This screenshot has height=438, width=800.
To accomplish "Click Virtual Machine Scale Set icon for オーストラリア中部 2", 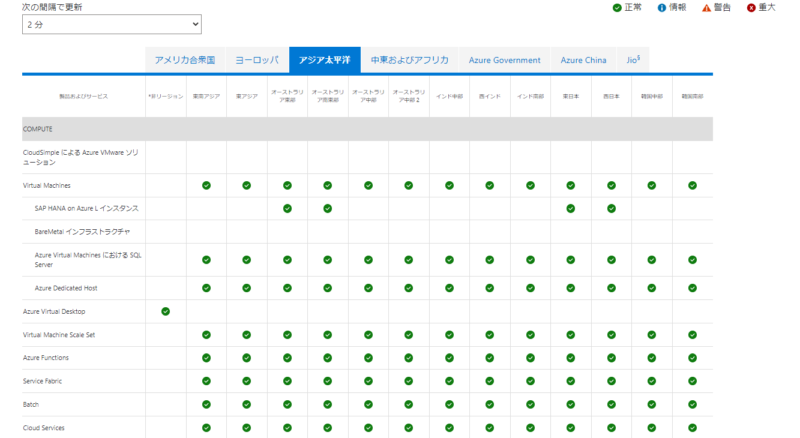I will tap(409, 335).
